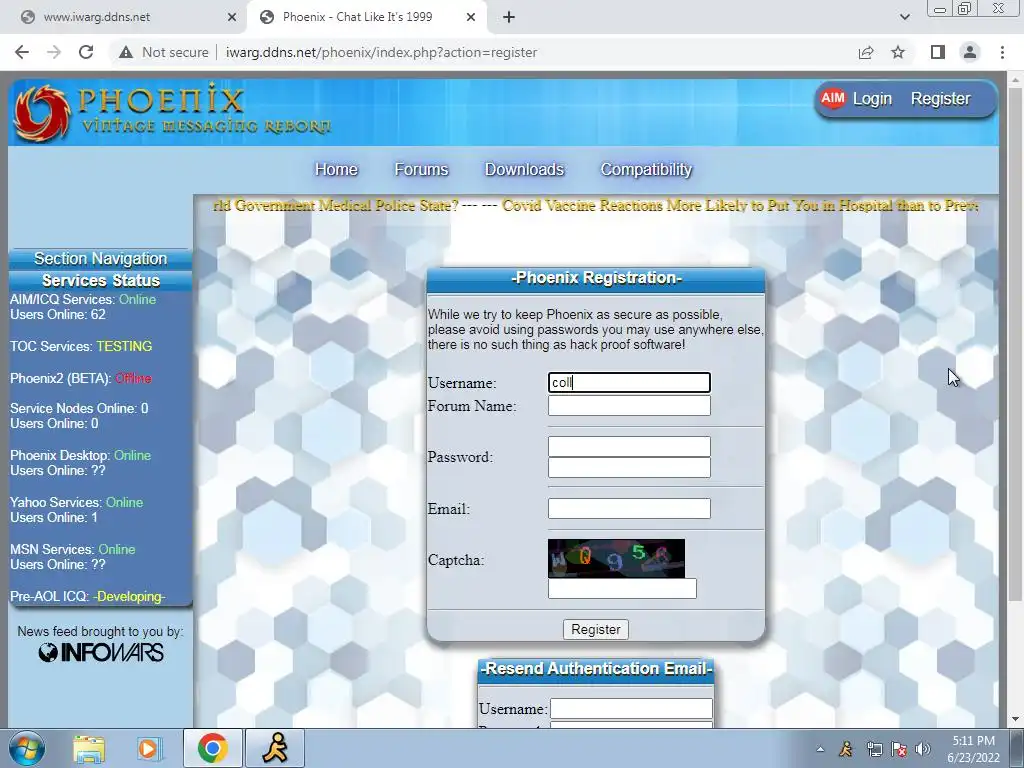Screen dimensions: 1024x768
Task: Click the AIM icon in the system tray
Action: point(846,749)
